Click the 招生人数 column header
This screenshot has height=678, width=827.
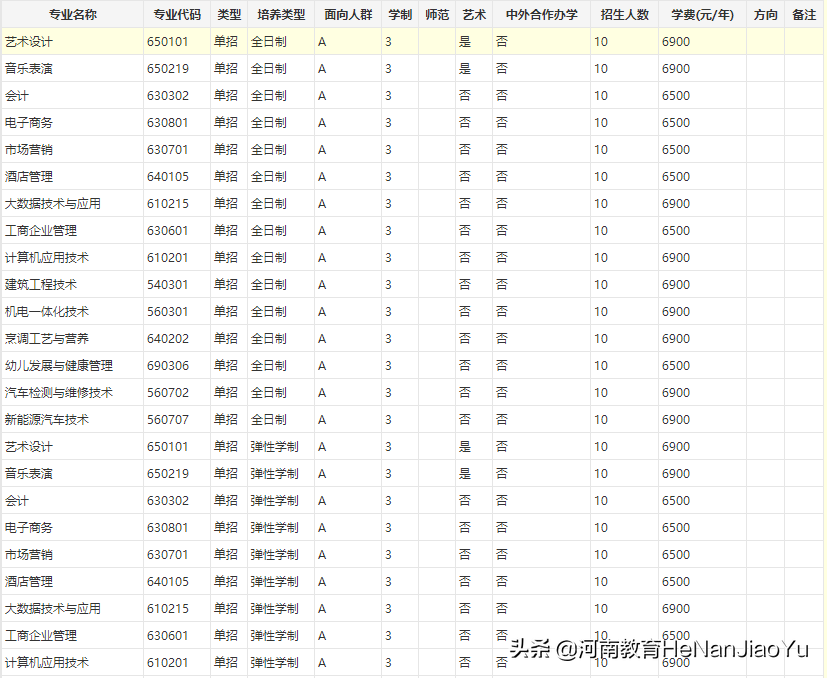(624, 15)
